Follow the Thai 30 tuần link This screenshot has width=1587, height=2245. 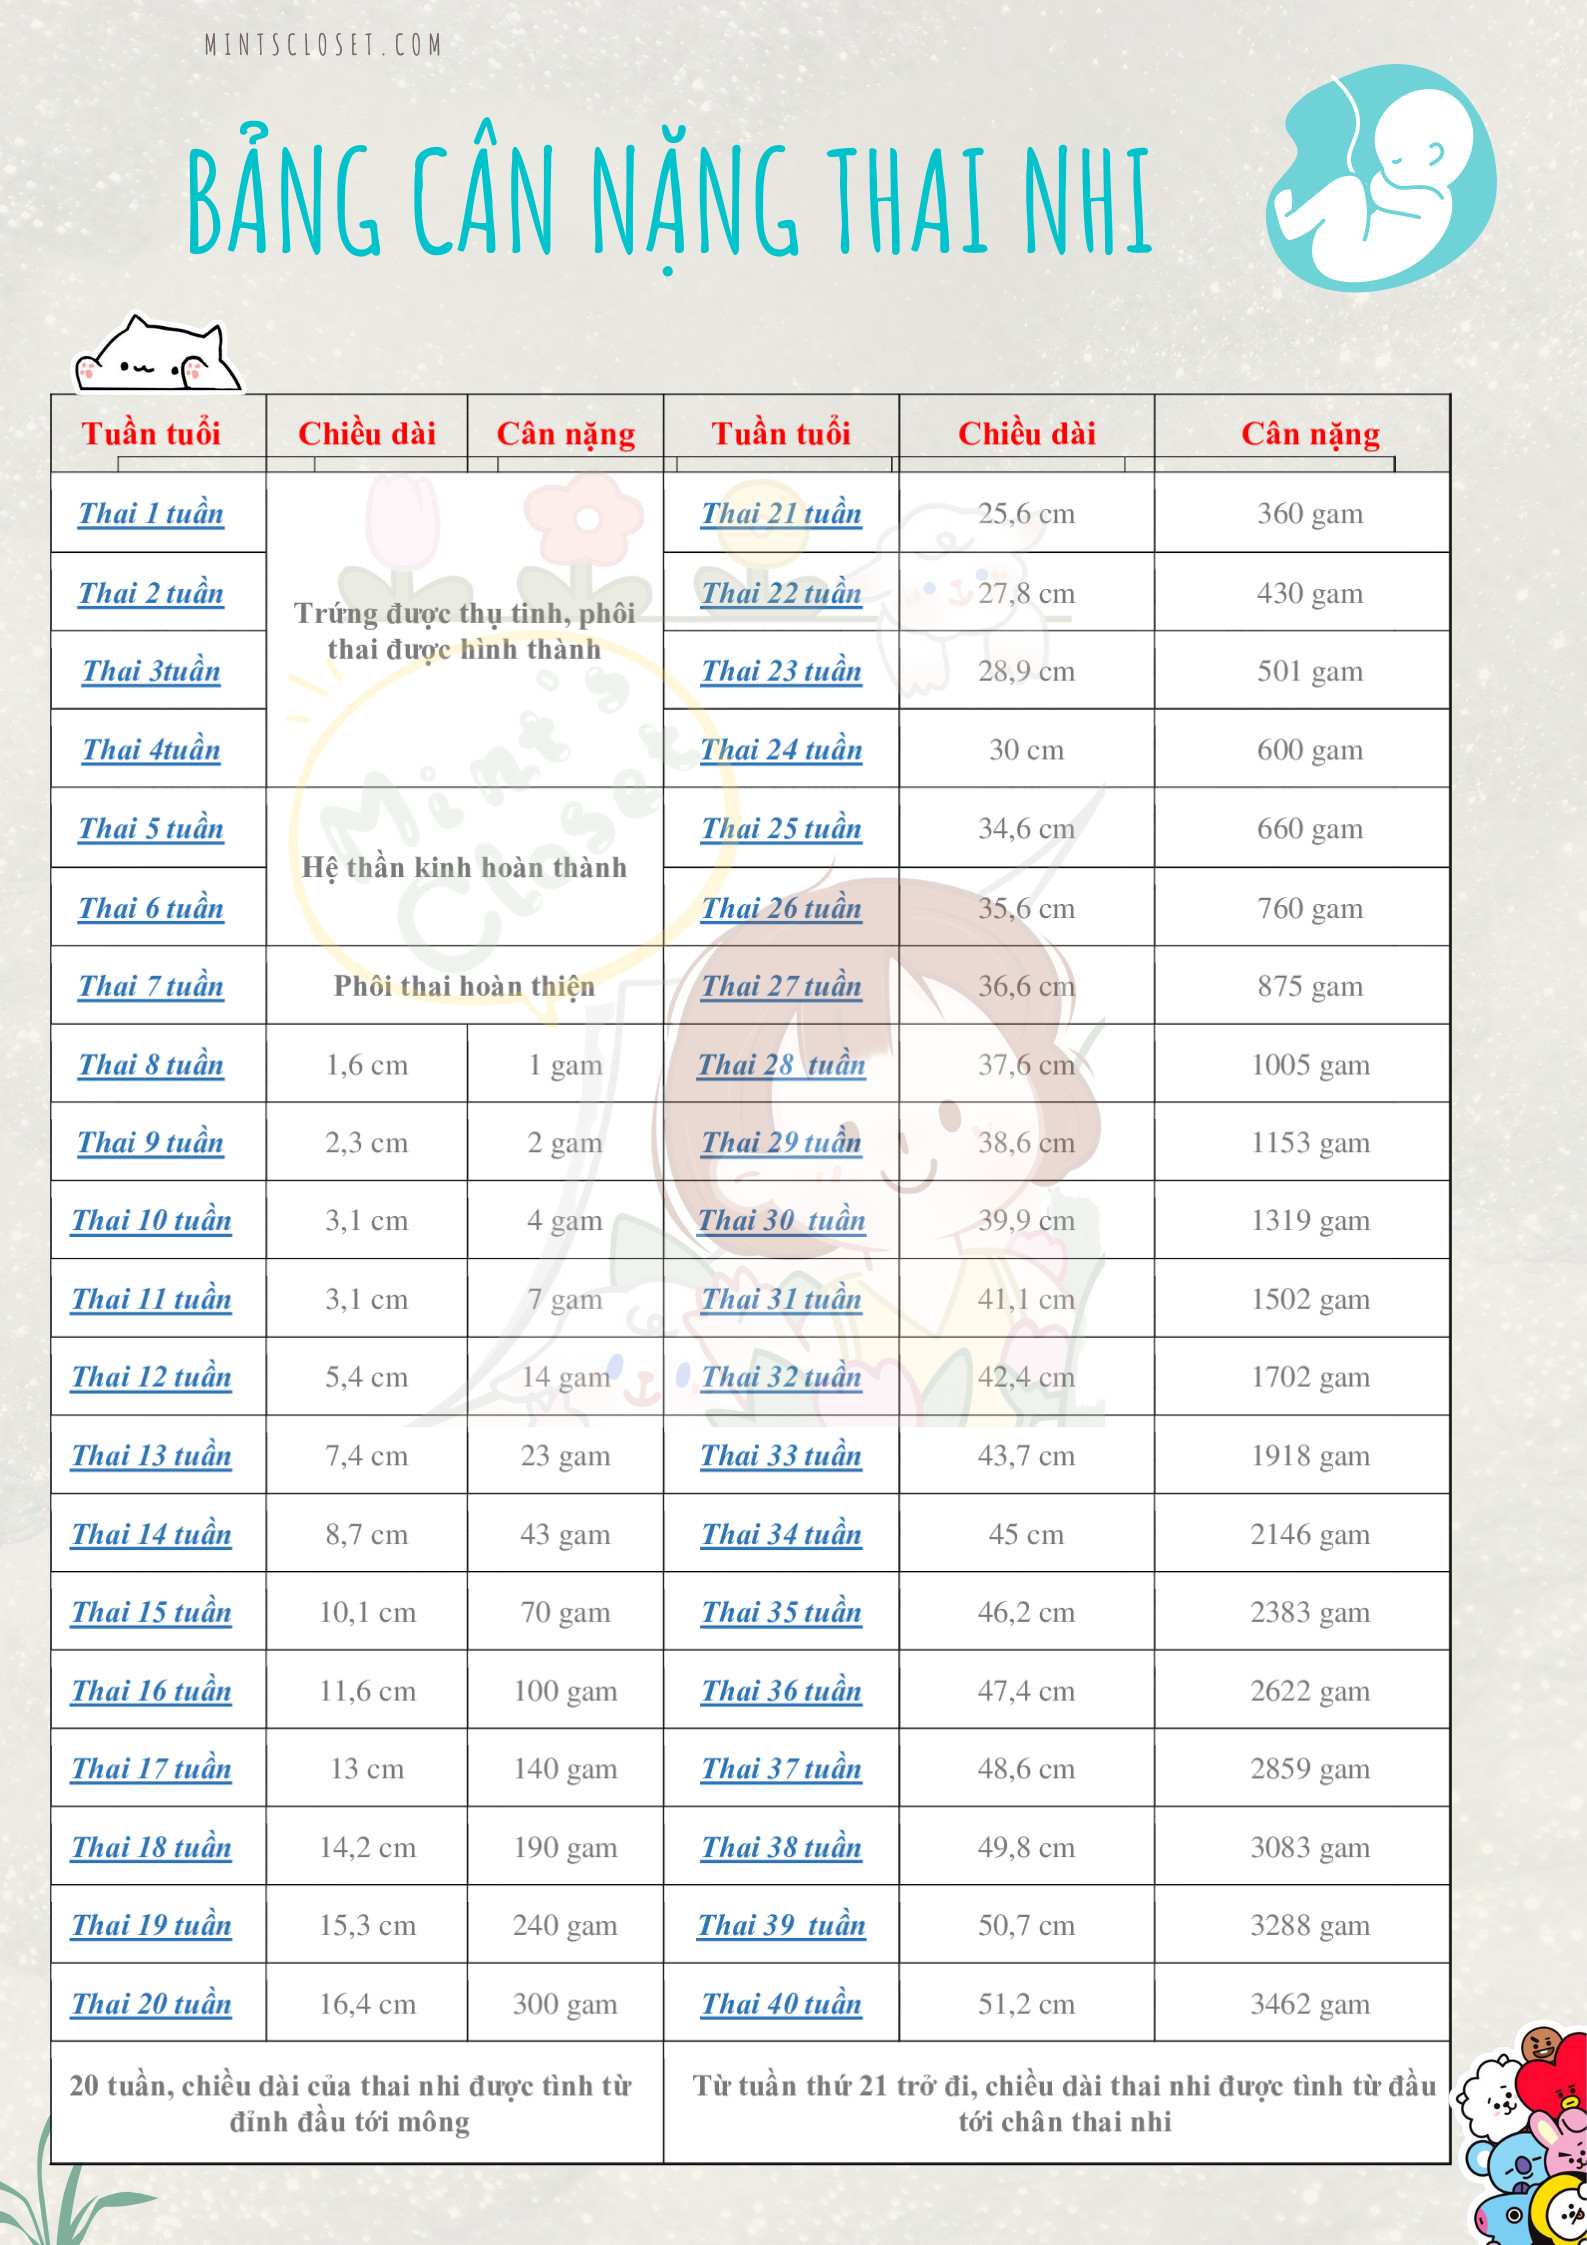point(781,1221)
